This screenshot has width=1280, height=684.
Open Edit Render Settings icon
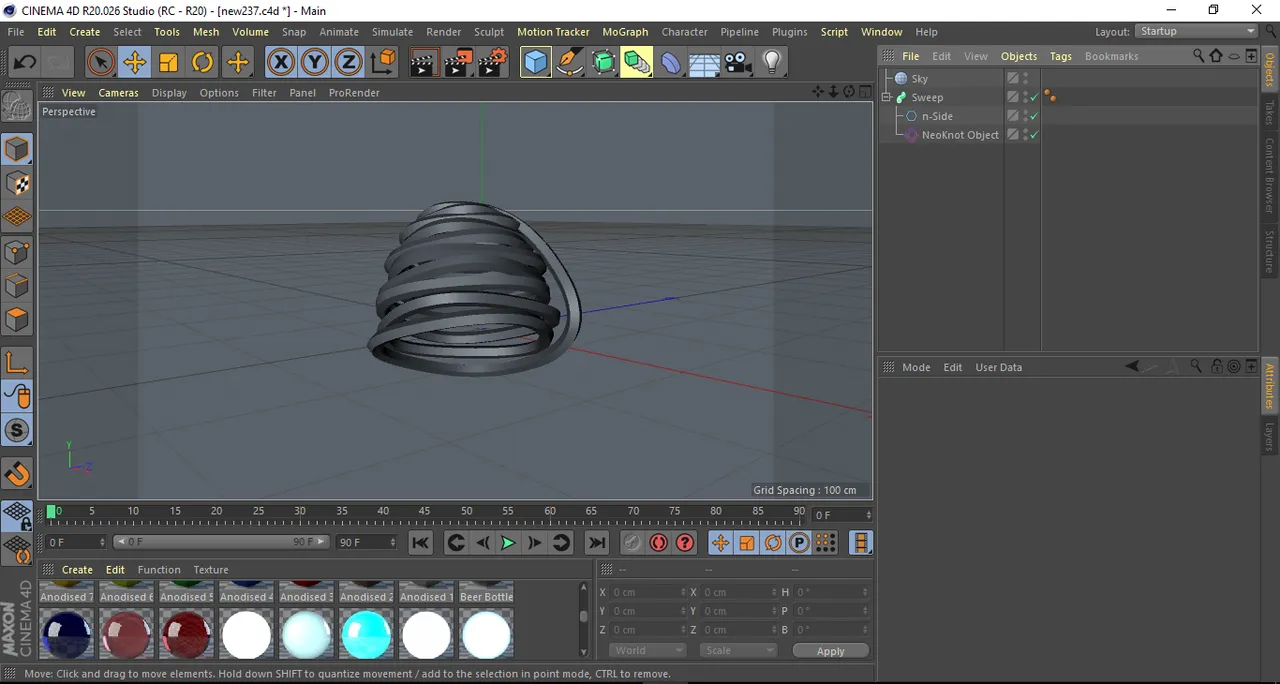(x=492, y=63)
